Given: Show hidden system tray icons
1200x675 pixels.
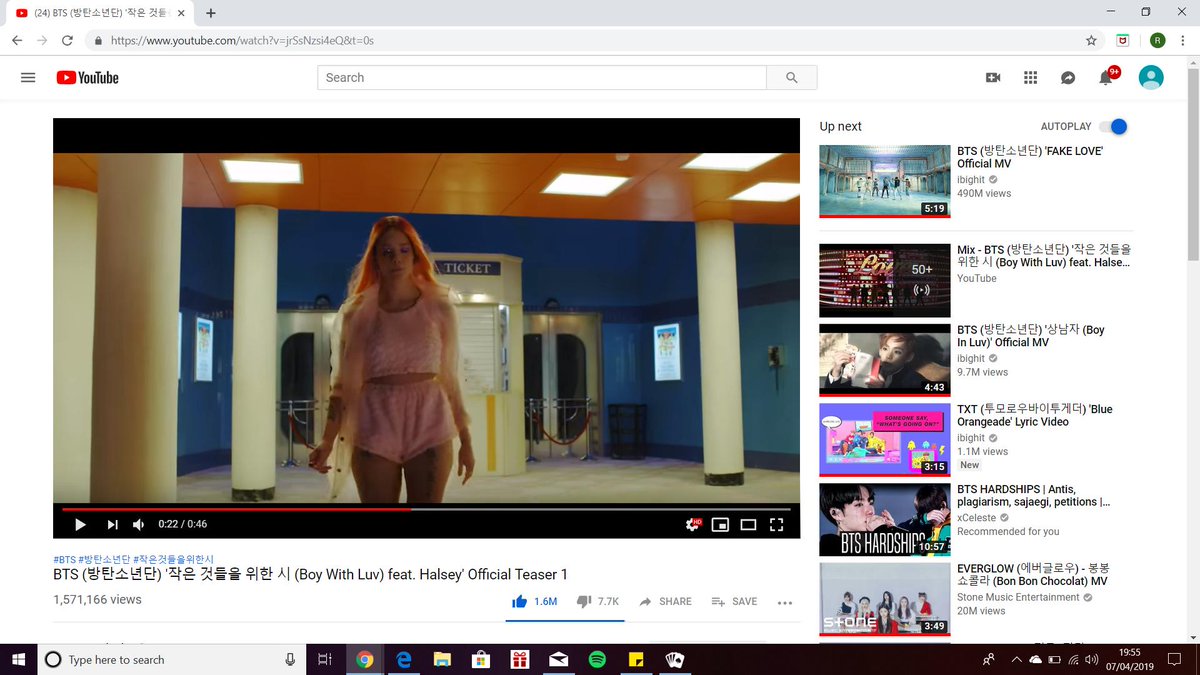Looking at the screenshot, I should 1016,659.
